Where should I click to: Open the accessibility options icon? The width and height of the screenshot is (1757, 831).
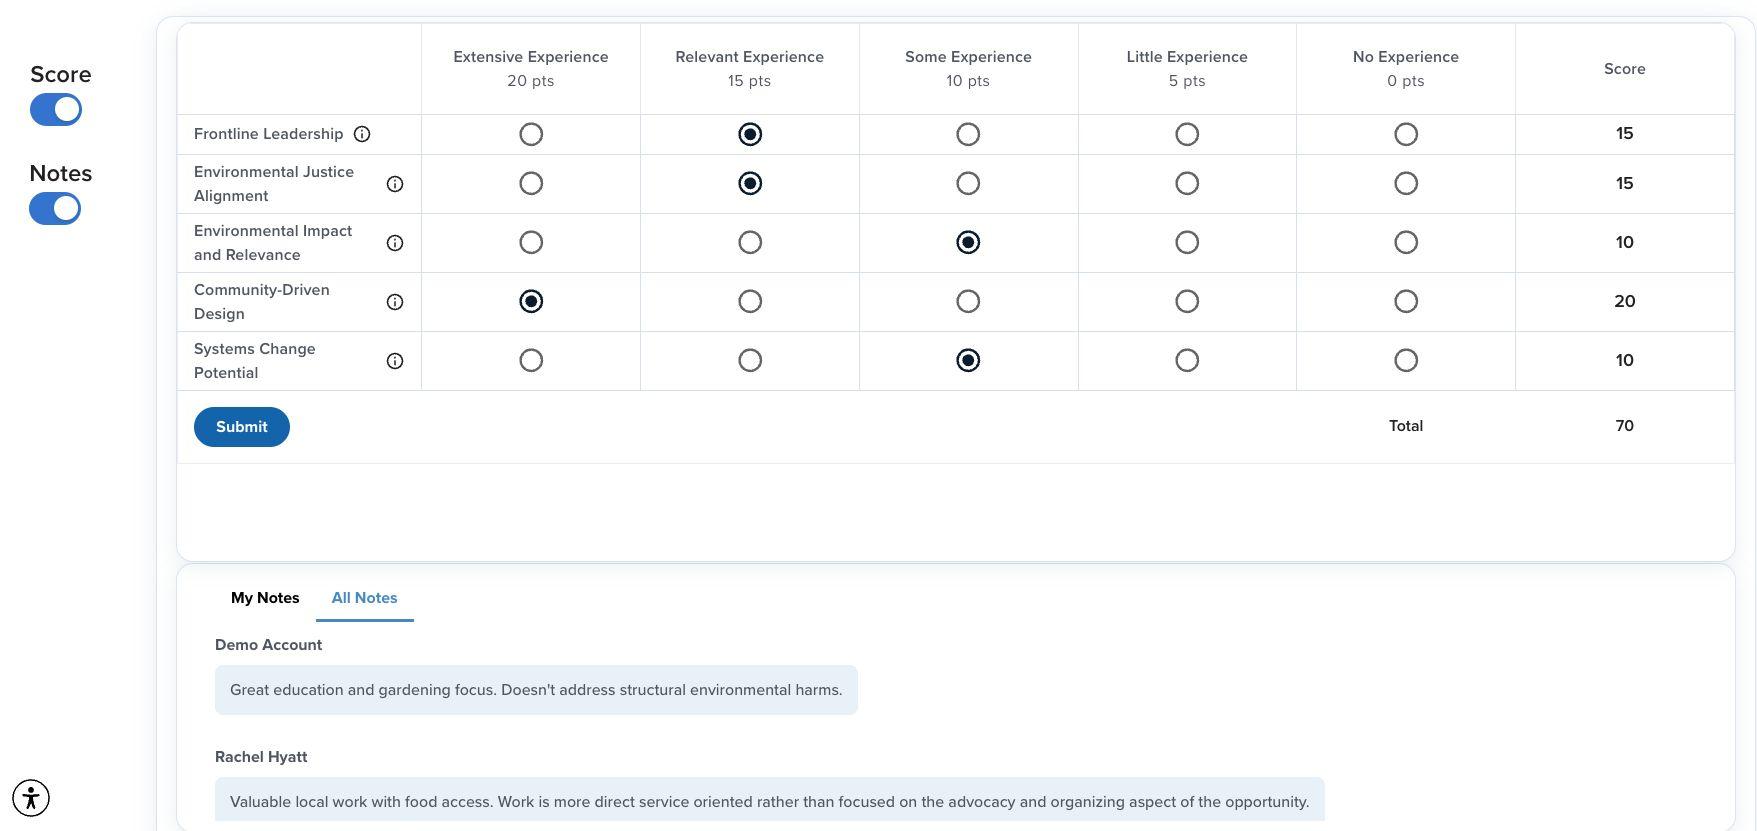tap(31, 798)
